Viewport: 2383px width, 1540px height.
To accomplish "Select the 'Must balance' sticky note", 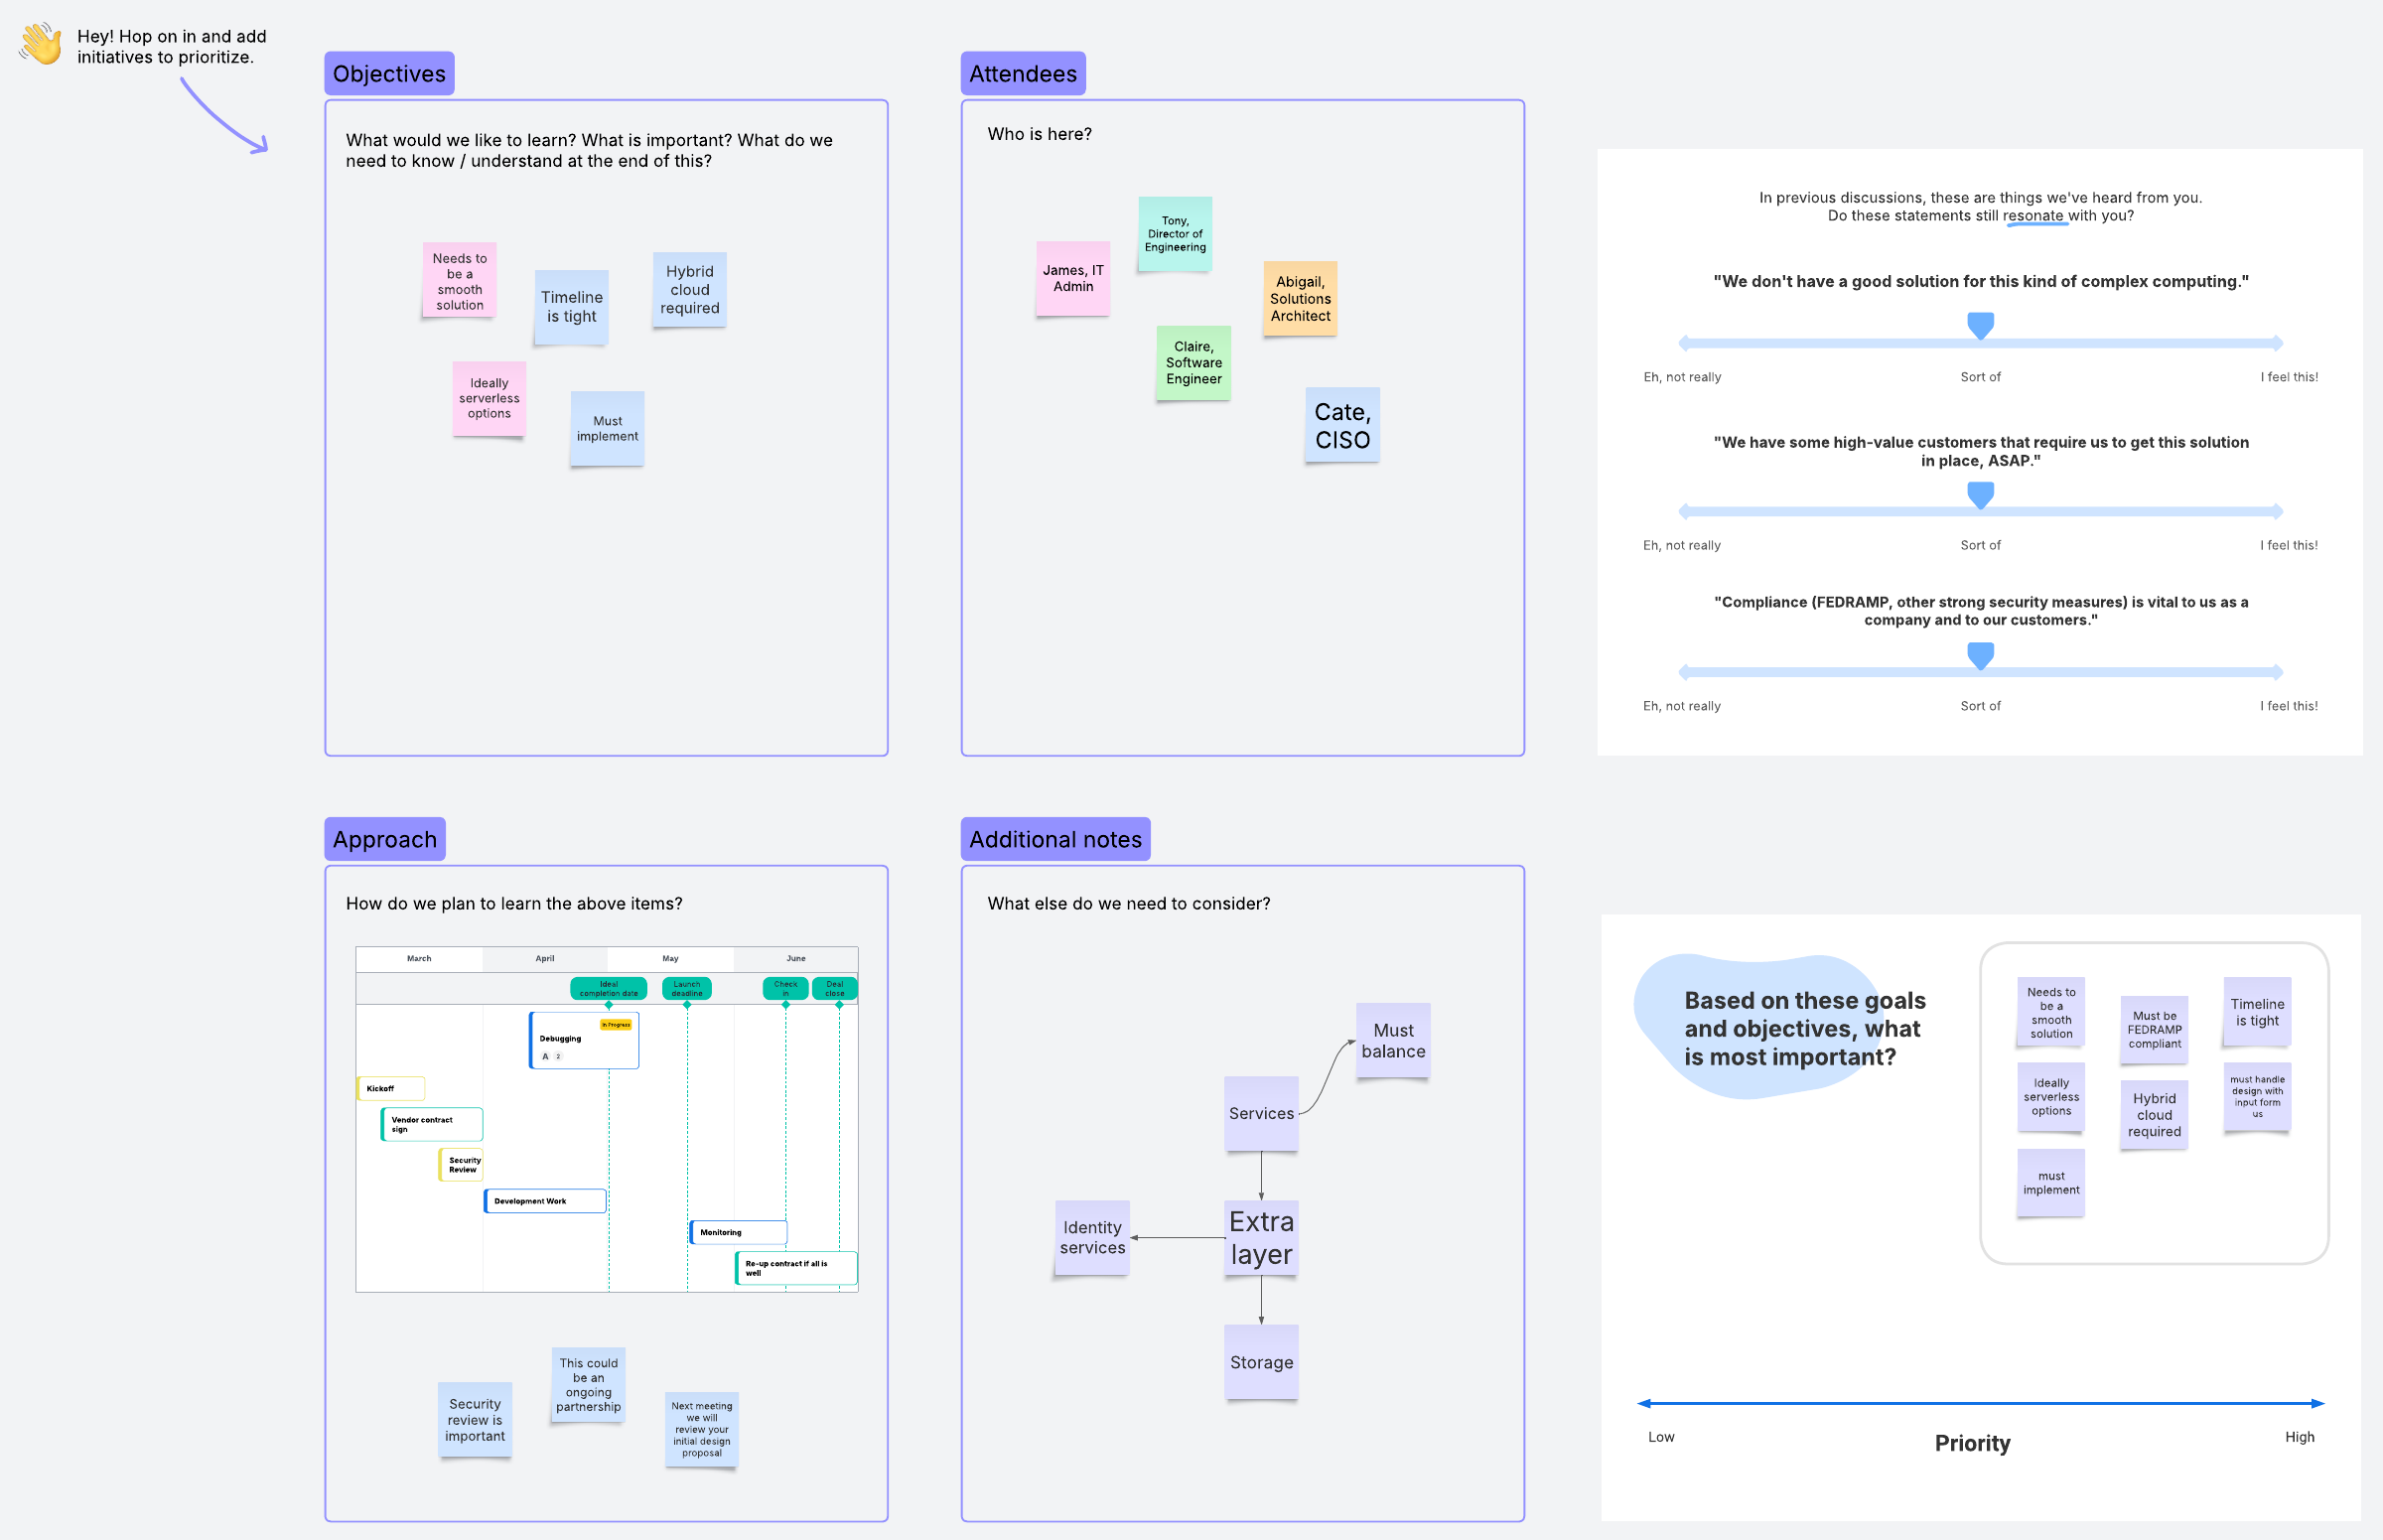I will click(x=1393, y=1041).
